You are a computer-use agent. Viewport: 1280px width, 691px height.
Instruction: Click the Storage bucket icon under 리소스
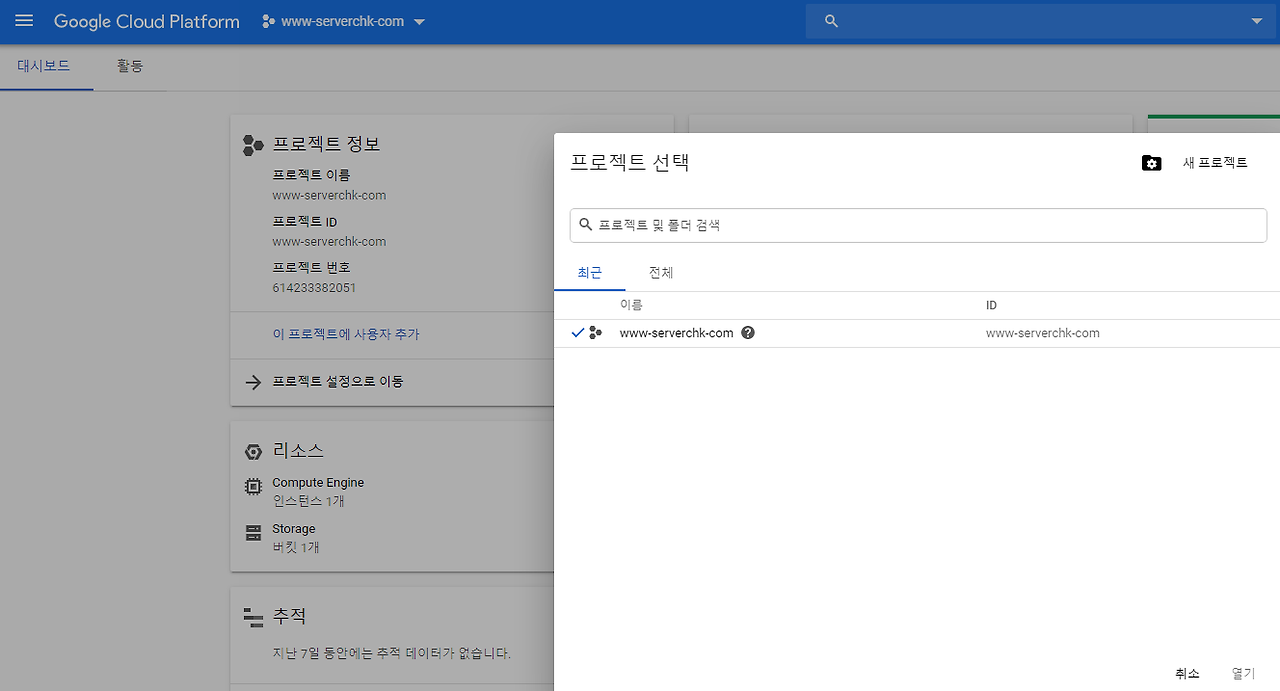(253, 532)
